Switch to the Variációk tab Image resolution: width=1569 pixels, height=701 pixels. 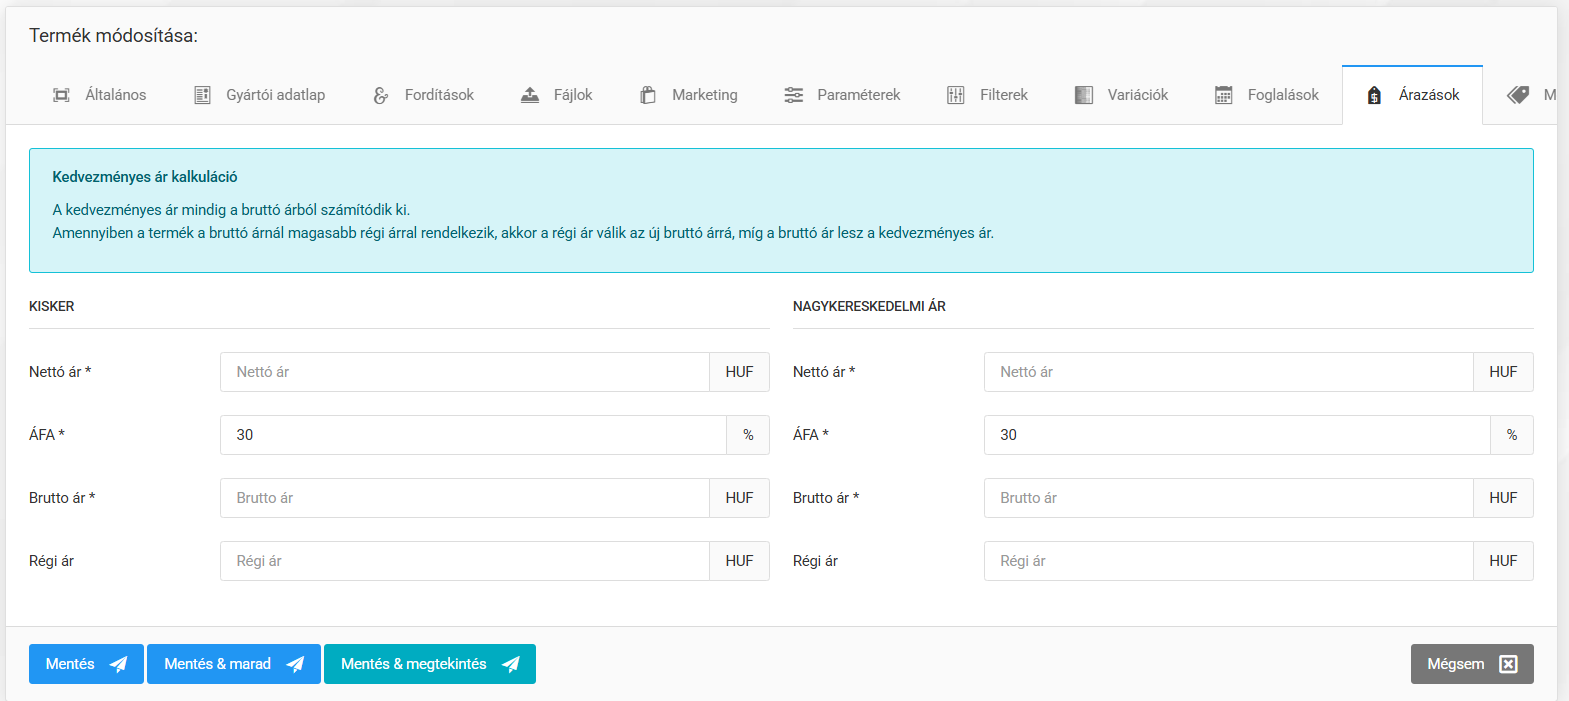click(1121, 95)
